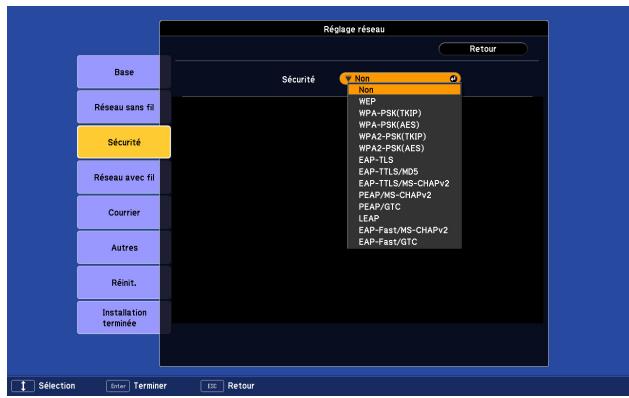Click the up-down Sélection arrow icon

(23, 386)
